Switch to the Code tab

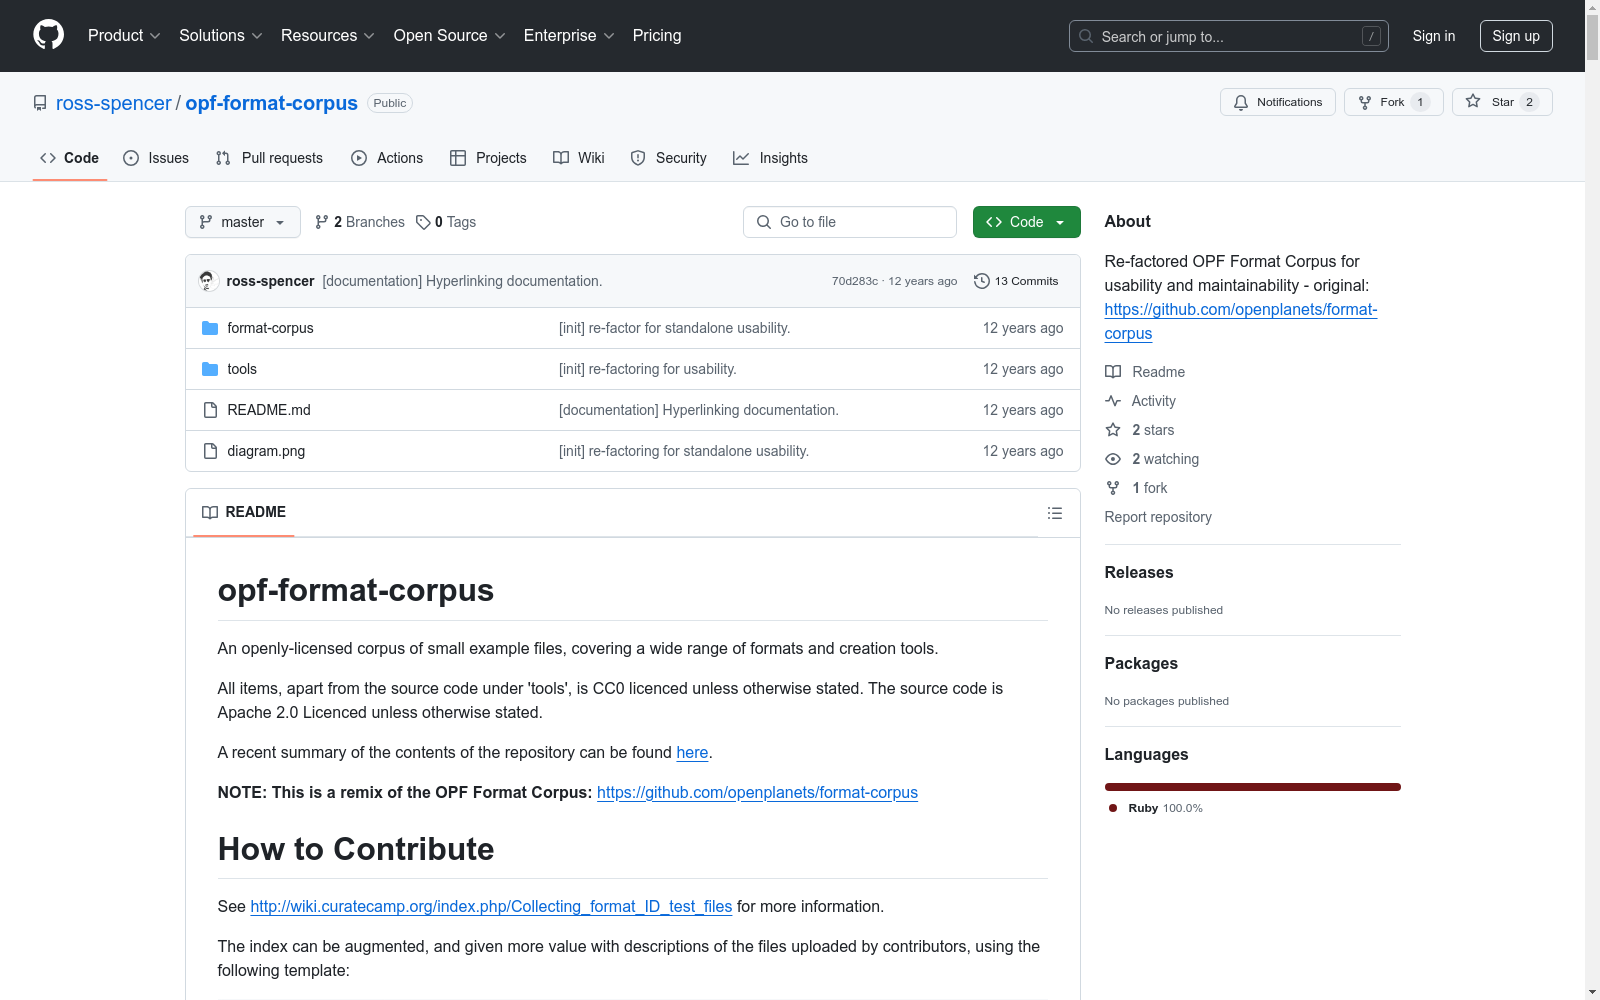pos(70,158)
